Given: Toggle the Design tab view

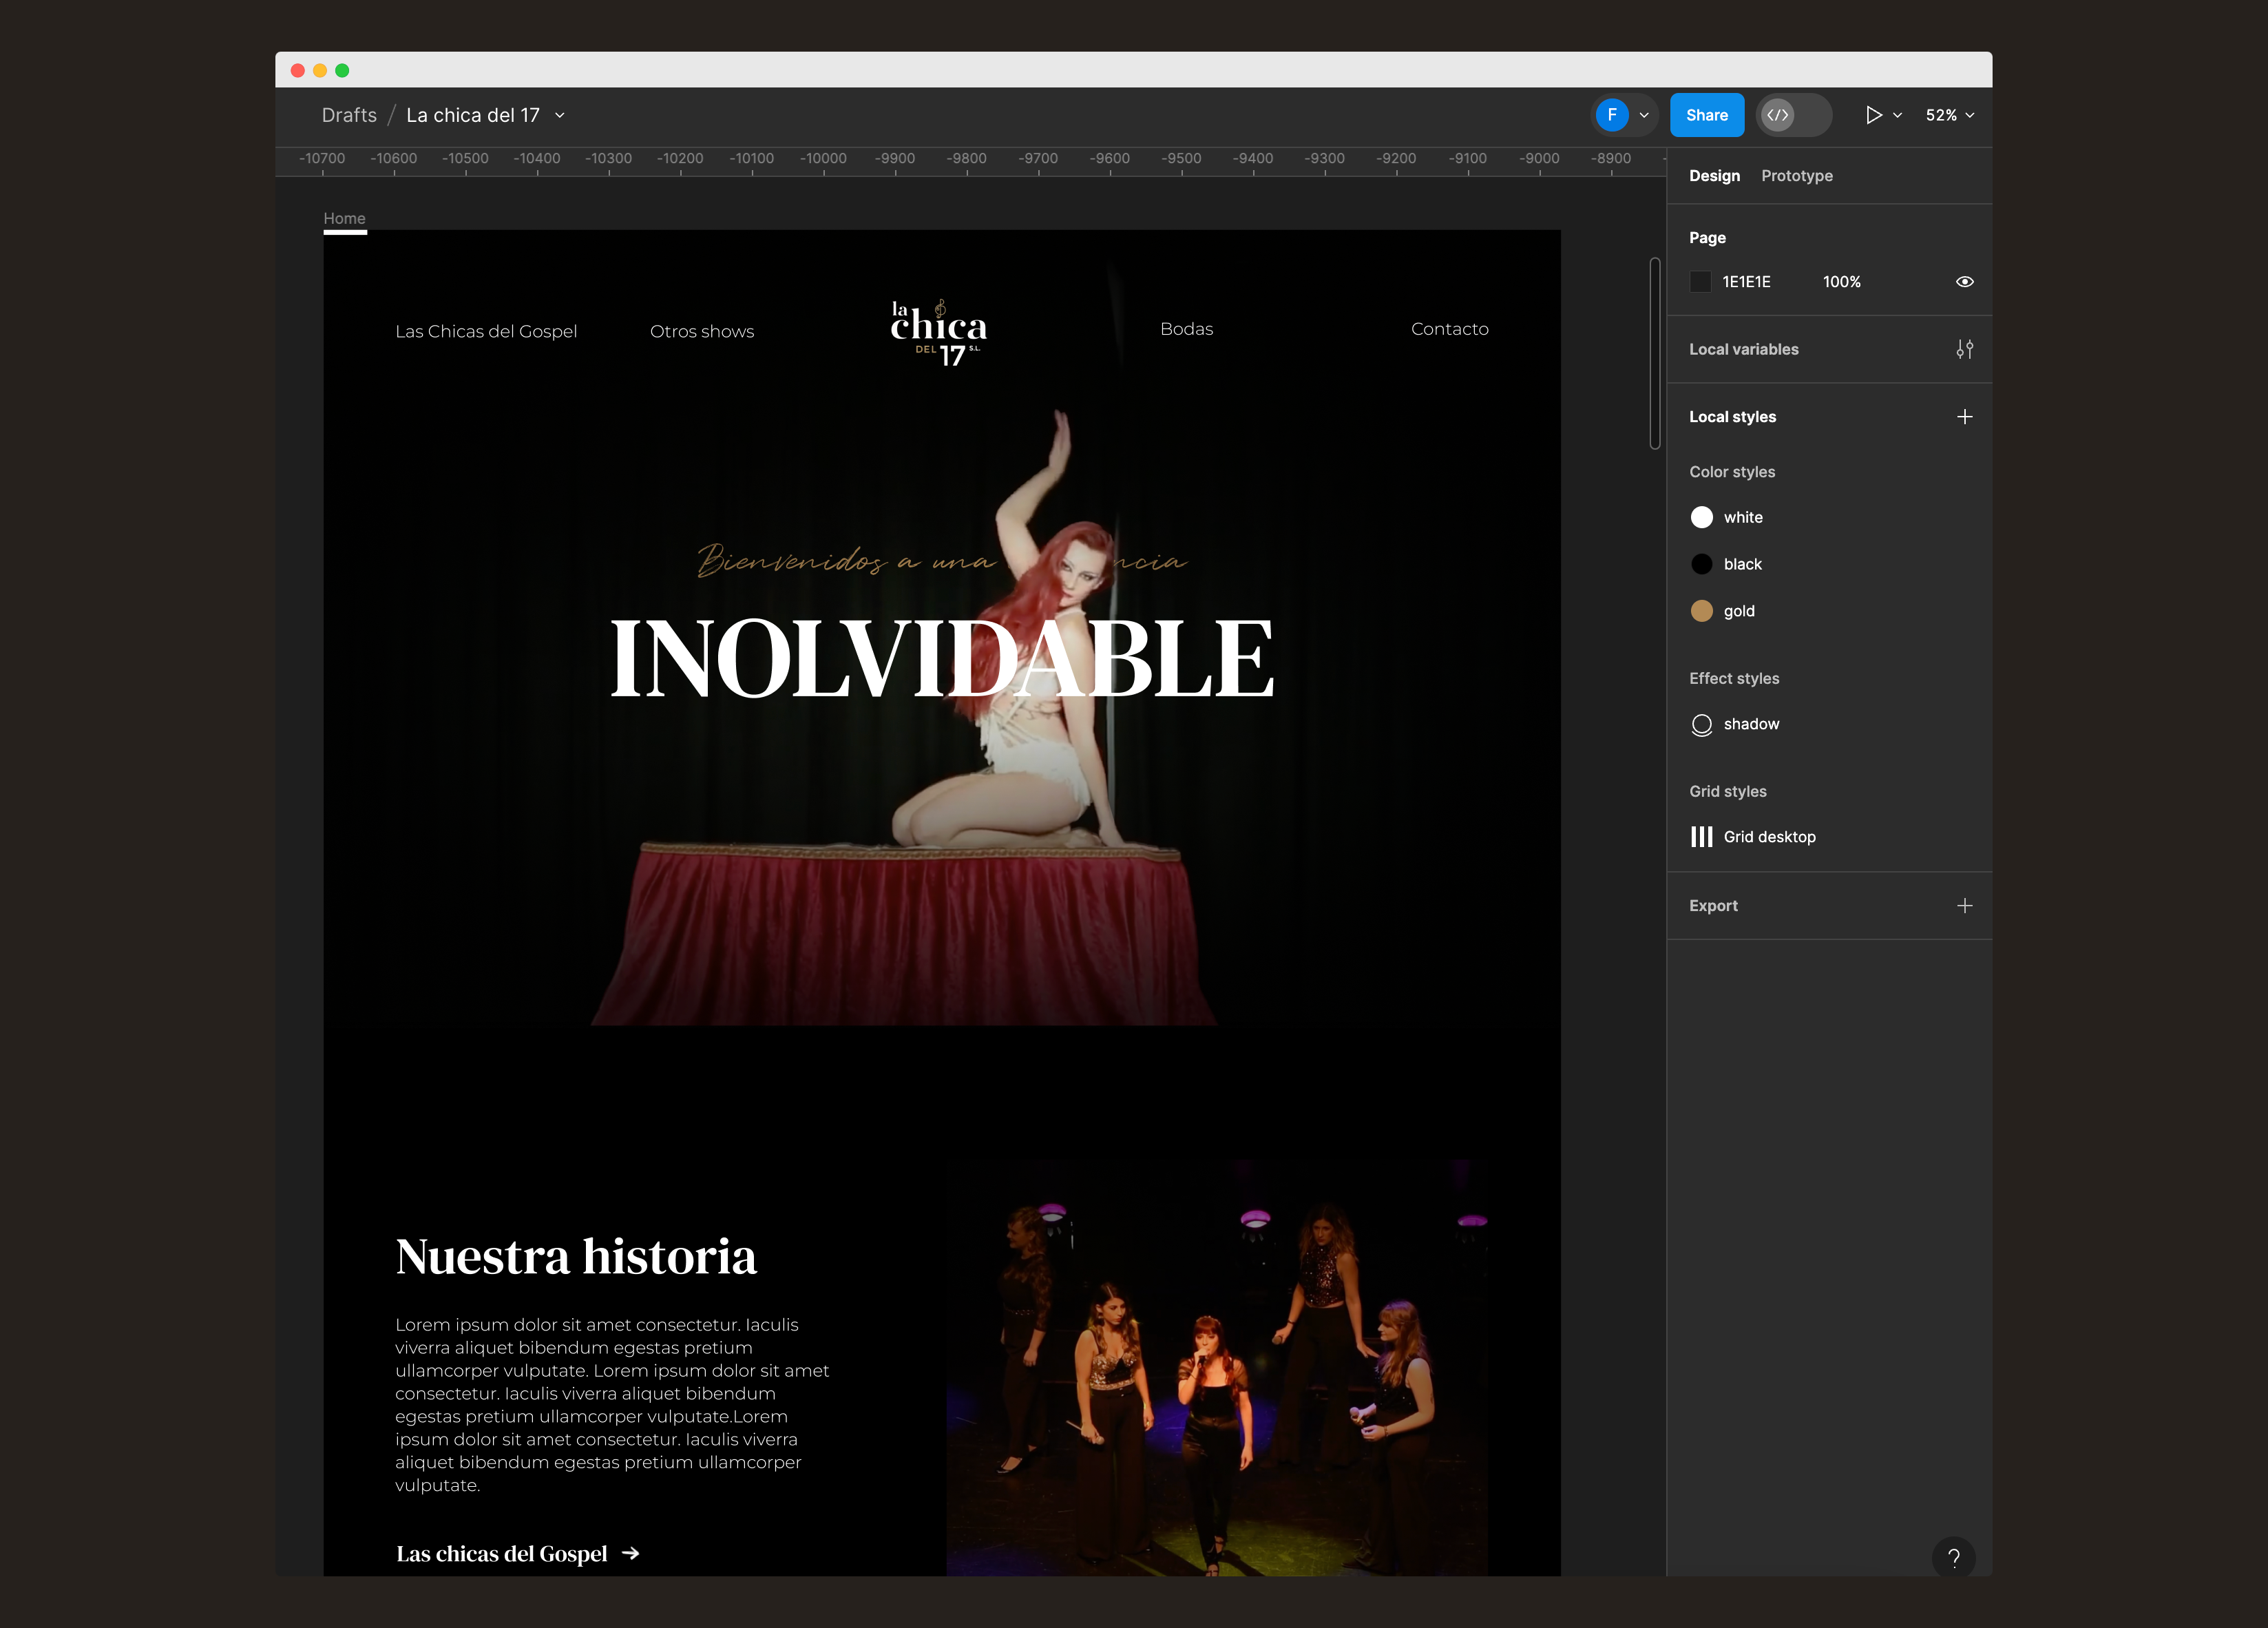Looking at the screenshot, I should (1712, 174).
